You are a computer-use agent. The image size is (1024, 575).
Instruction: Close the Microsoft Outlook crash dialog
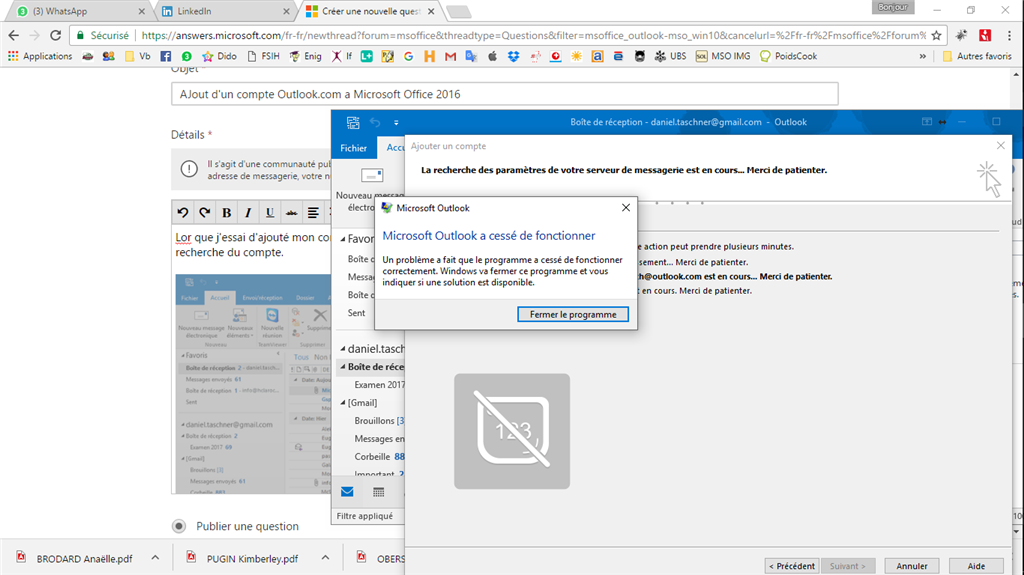coord(626,207)
